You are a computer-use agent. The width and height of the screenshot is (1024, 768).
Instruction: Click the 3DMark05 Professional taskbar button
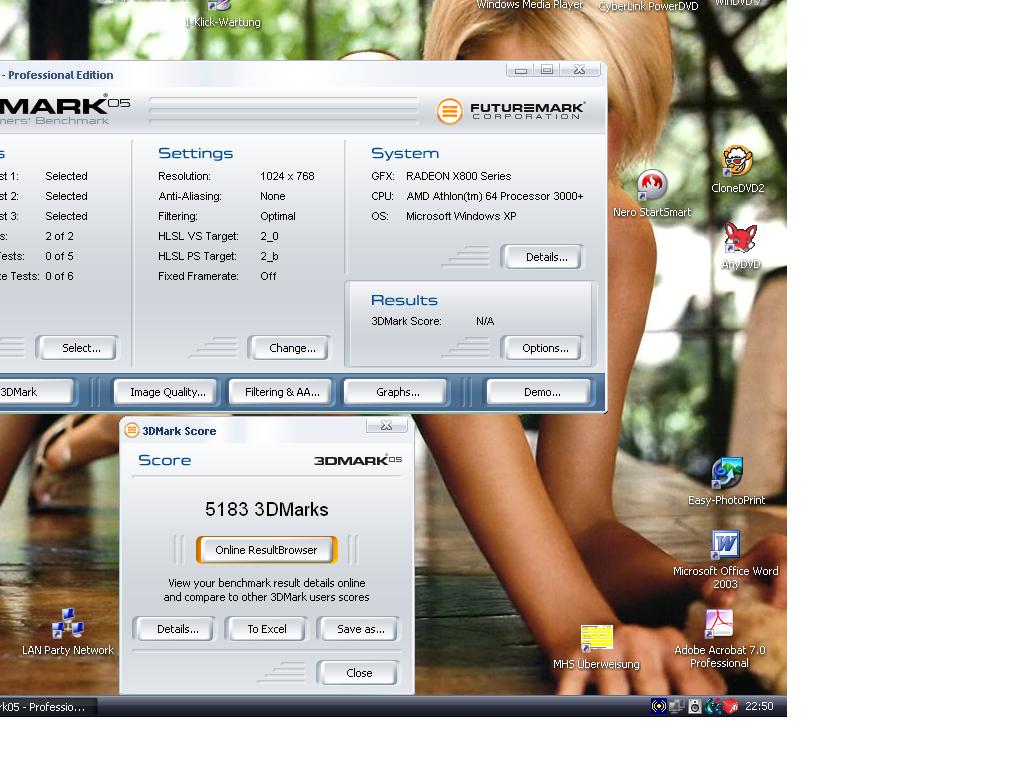pyautogui.click(x=47, y=707)
